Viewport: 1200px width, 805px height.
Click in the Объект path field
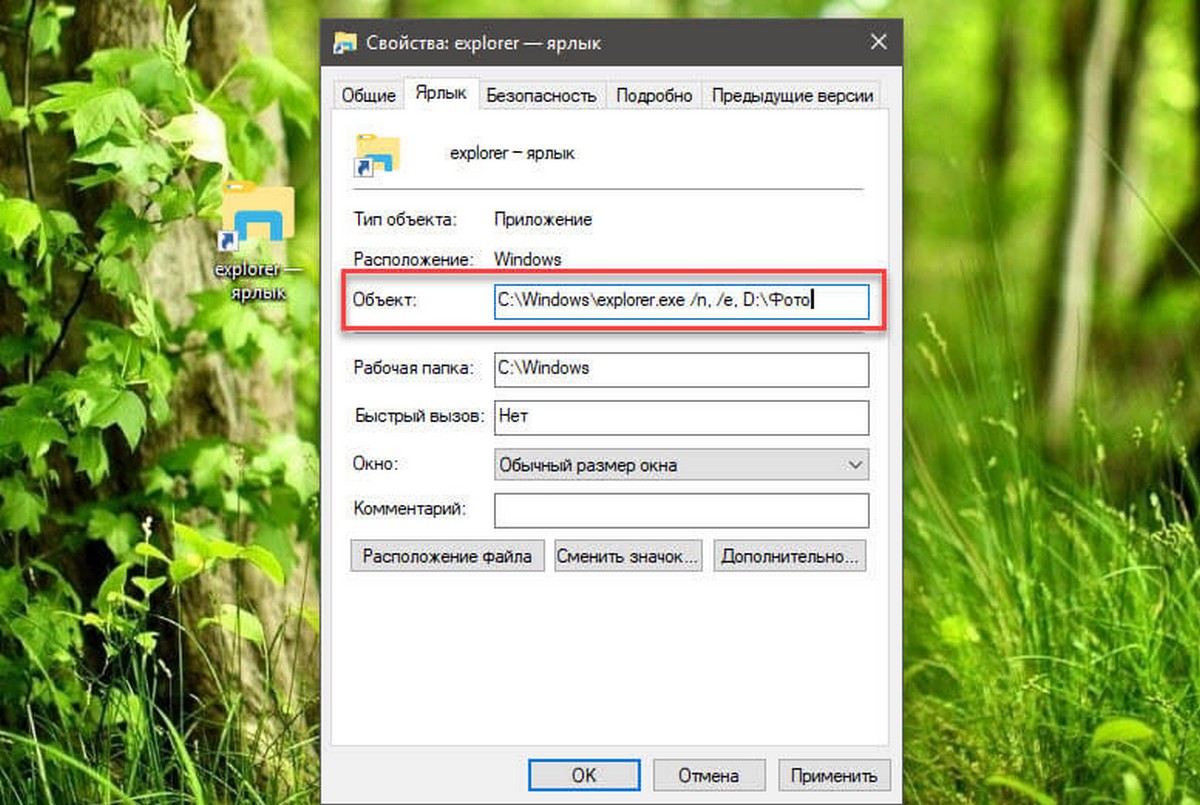coord(680,301)
